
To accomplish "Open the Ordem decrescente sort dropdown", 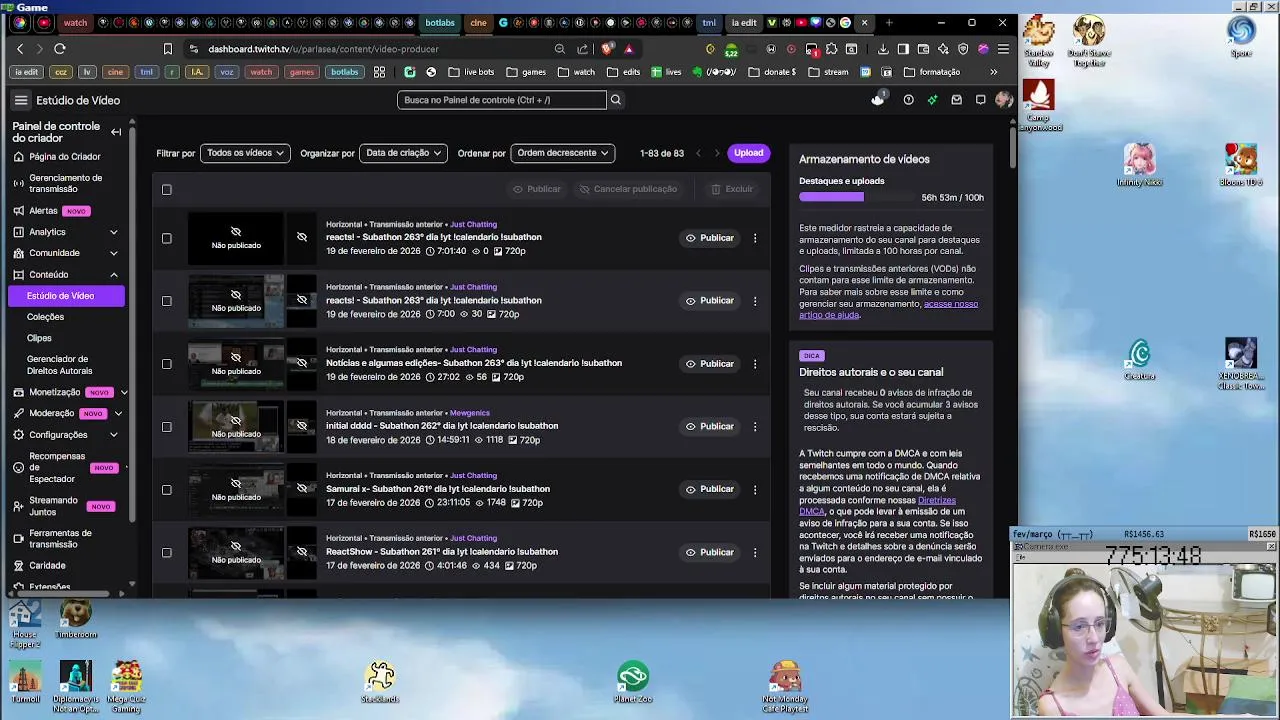I will point(562,153).
